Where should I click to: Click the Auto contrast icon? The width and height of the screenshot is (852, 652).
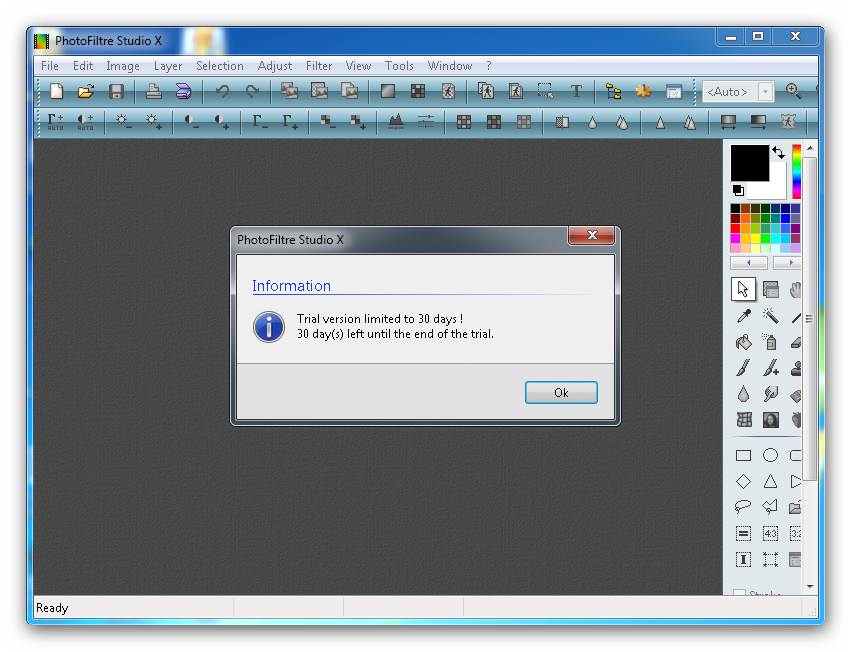pos(85,122)
